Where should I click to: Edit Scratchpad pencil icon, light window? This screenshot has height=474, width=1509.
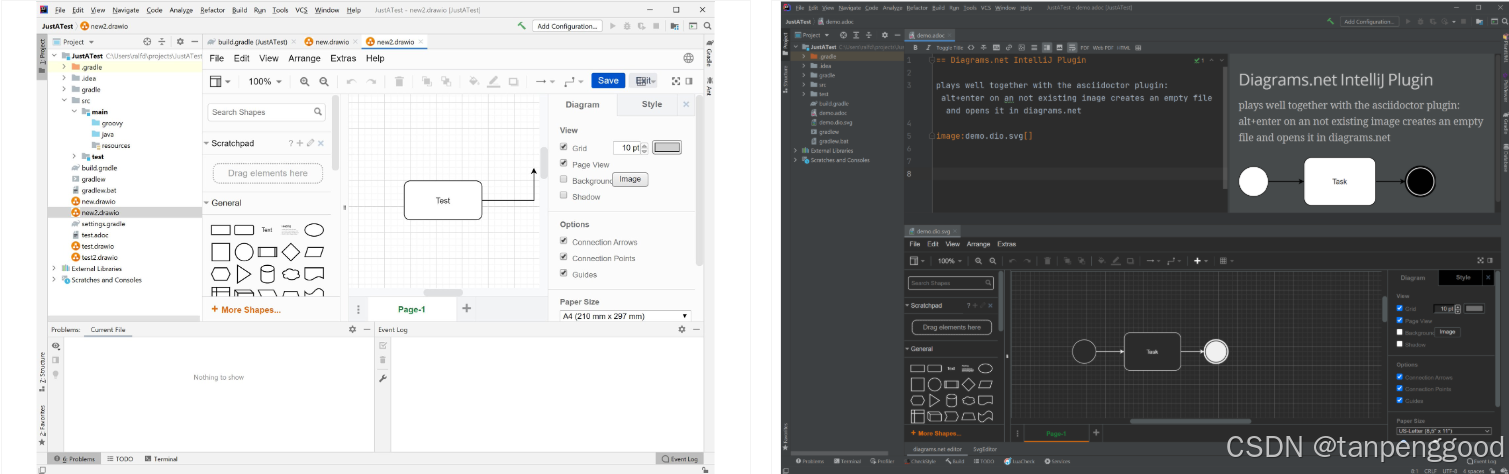pos(311,143)
